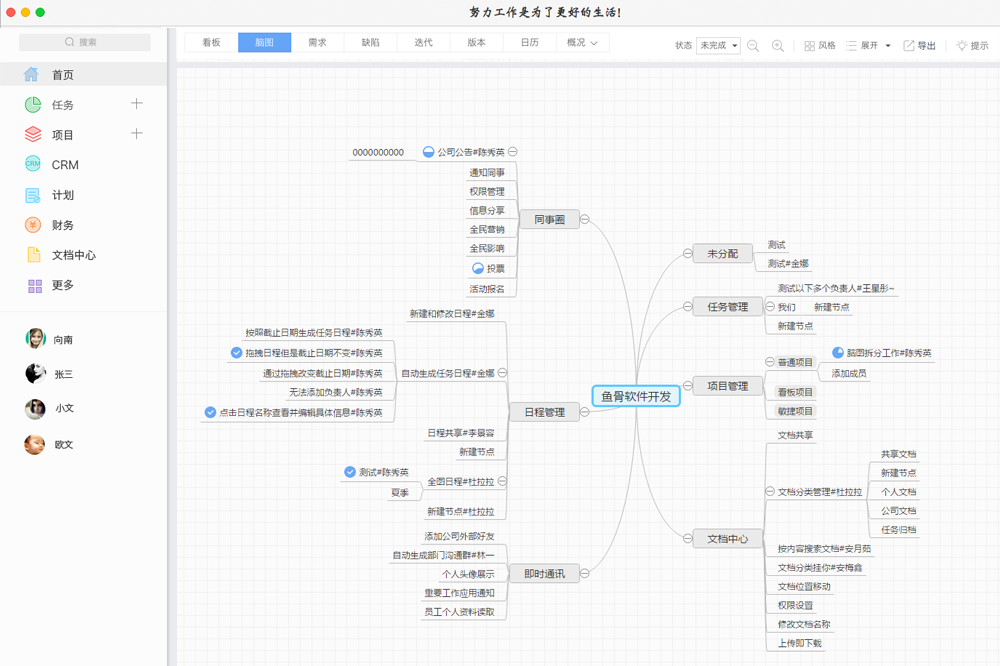
Task: Click the 搜索 search field
Action: [85, 42]
